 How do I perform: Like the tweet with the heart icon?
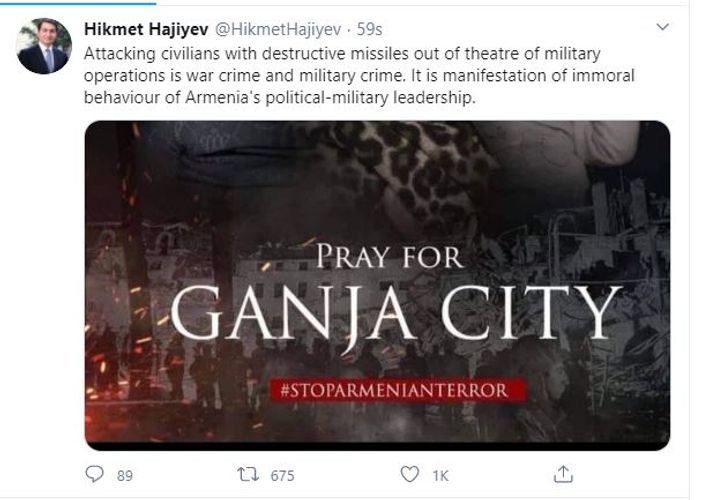click(x=409, y=474)
